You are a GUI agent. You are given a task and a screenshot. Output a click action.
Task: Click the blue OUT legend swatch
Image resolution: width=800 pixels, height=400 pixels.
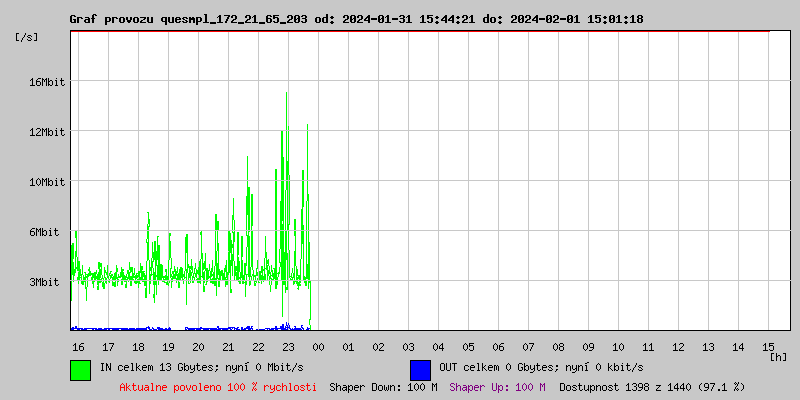coord(420,369)
